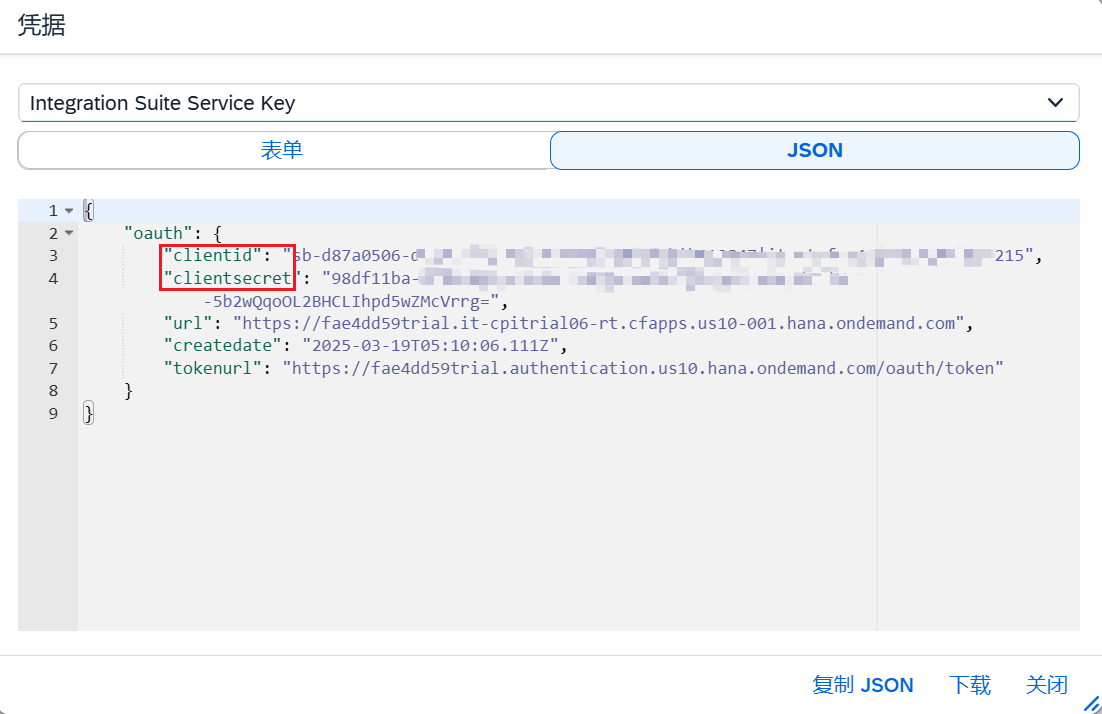The image size is (1102, 714).
Task: Click line number 9 in the gutter
Action: (53, 413)
